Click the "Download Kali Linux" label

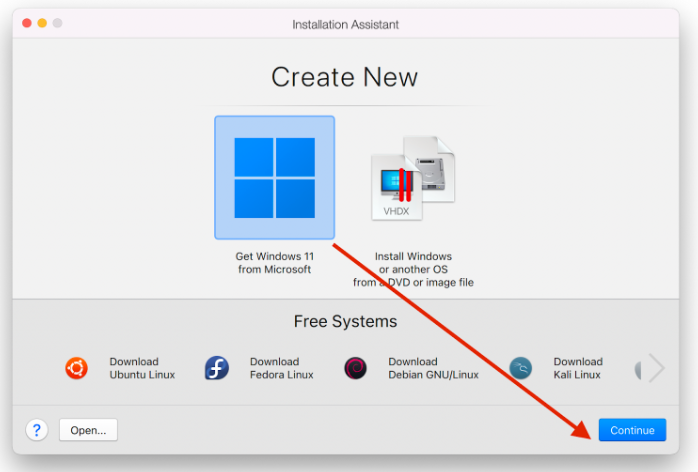point(577,368)
